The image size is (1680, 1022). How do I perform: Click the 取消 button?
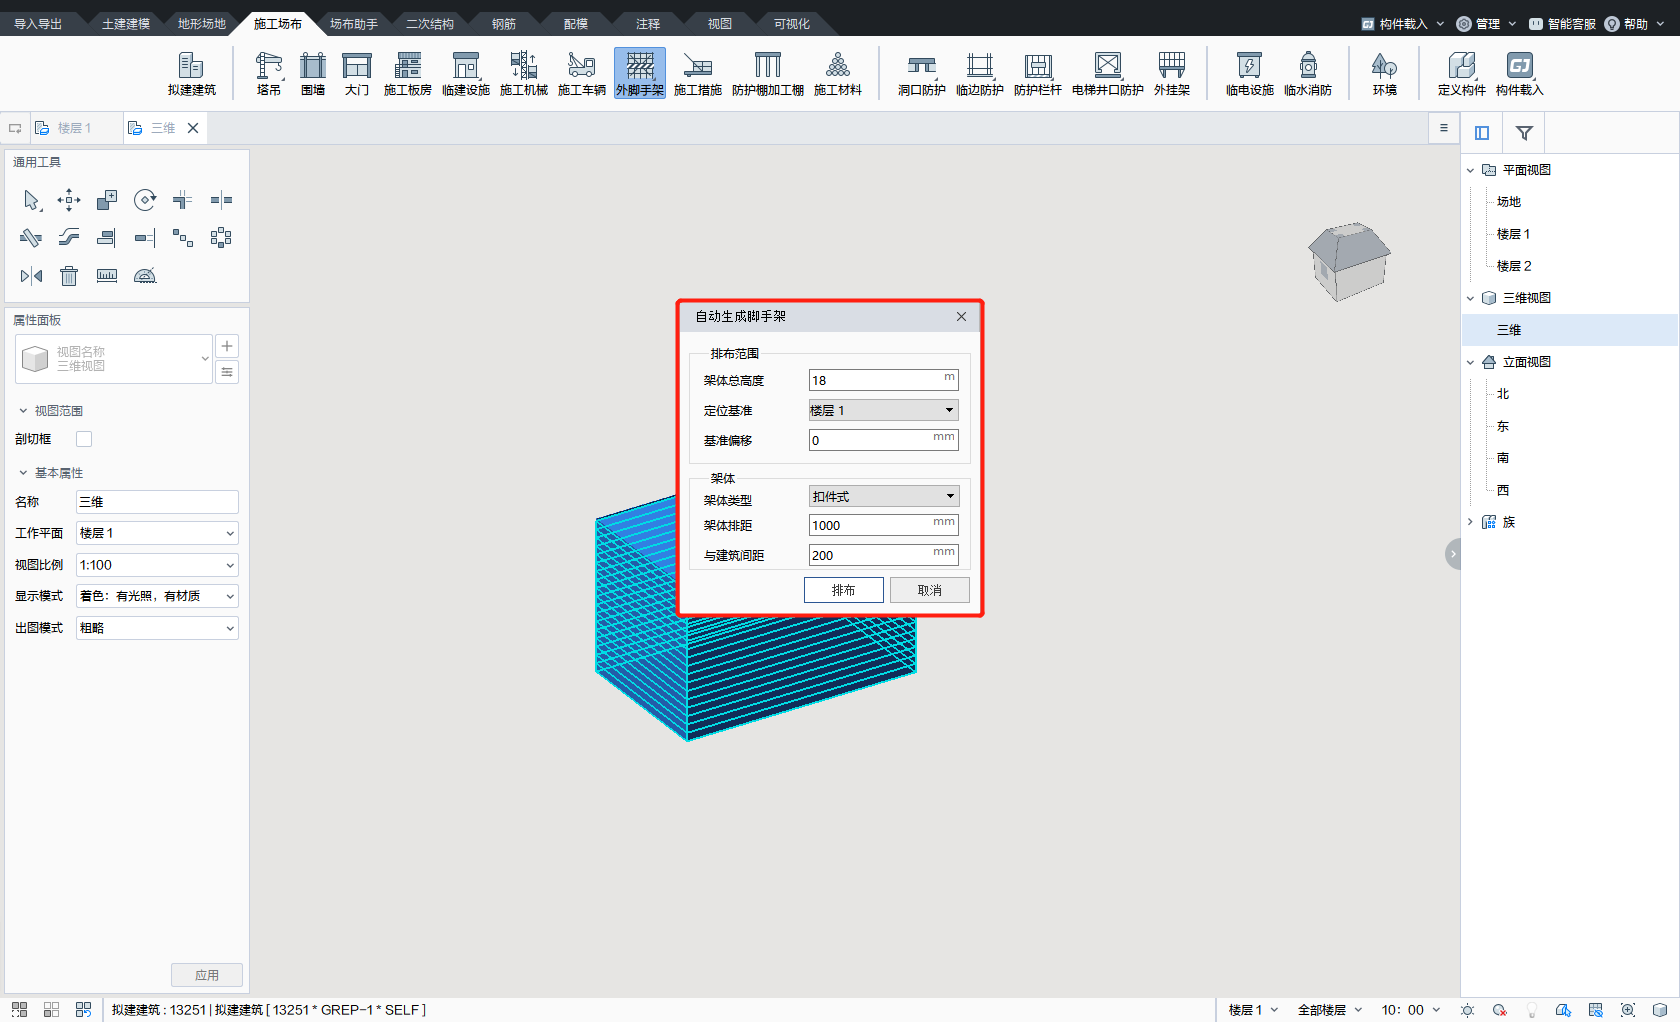[x=929, y=590]
